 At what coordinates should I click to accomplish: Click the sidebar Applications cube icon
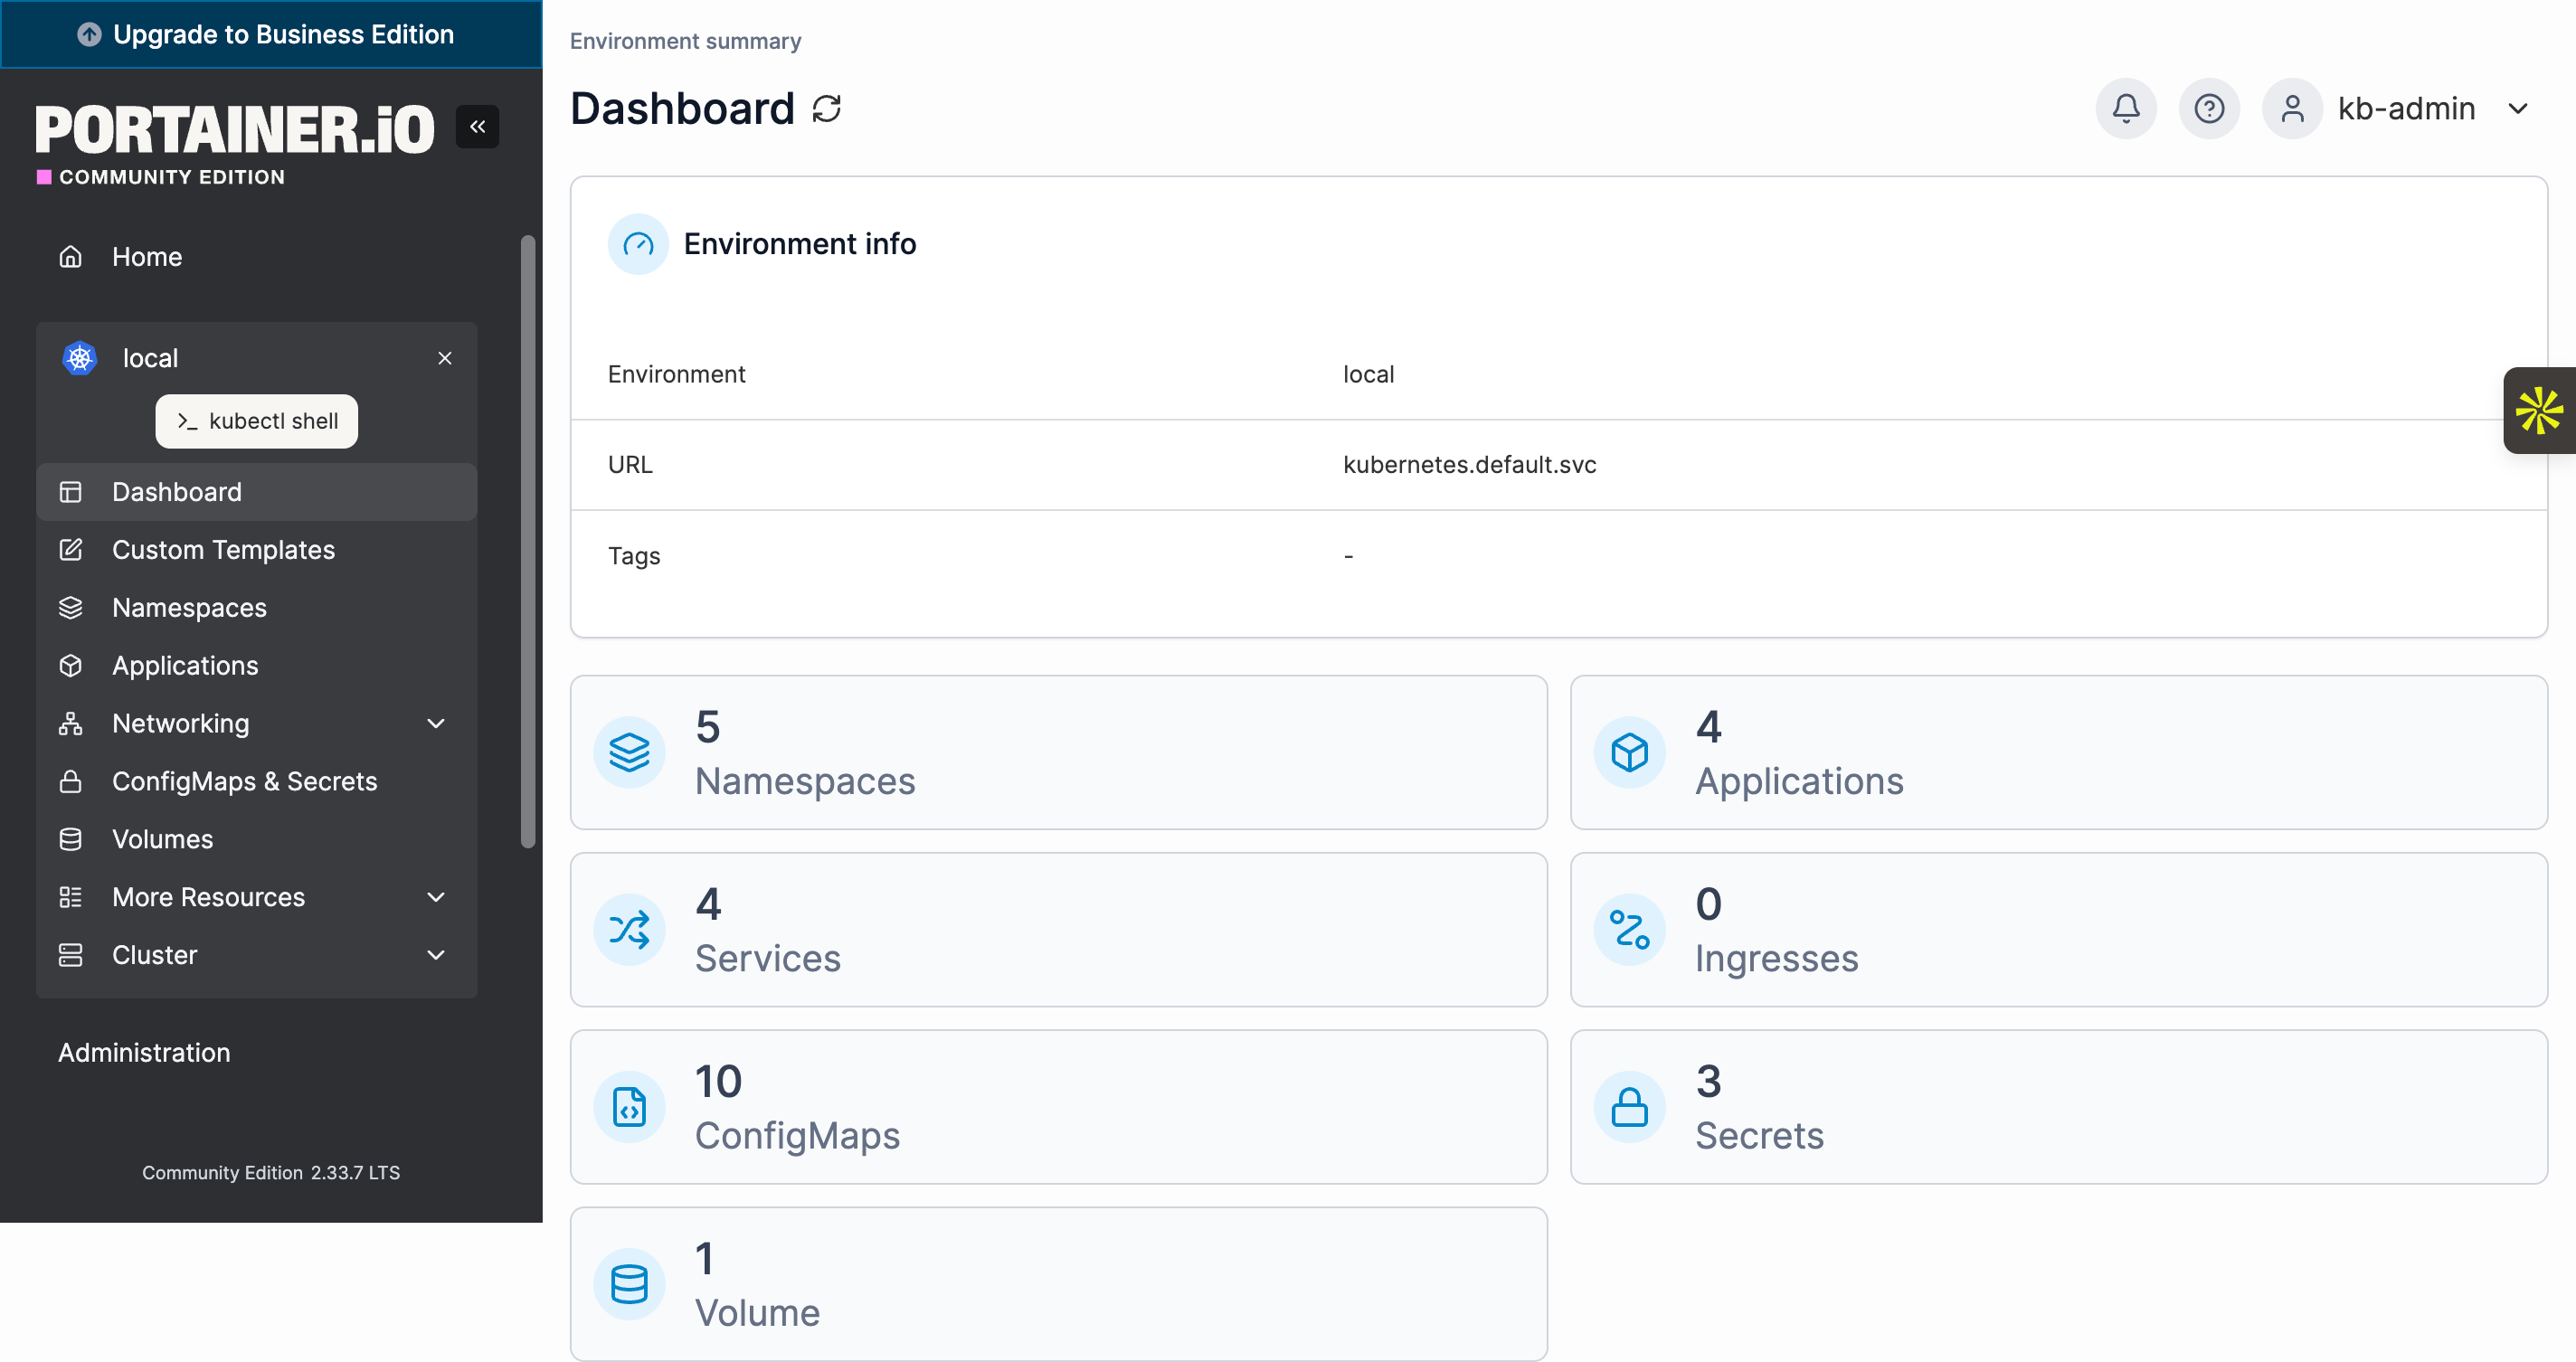[x=70, y=666]
